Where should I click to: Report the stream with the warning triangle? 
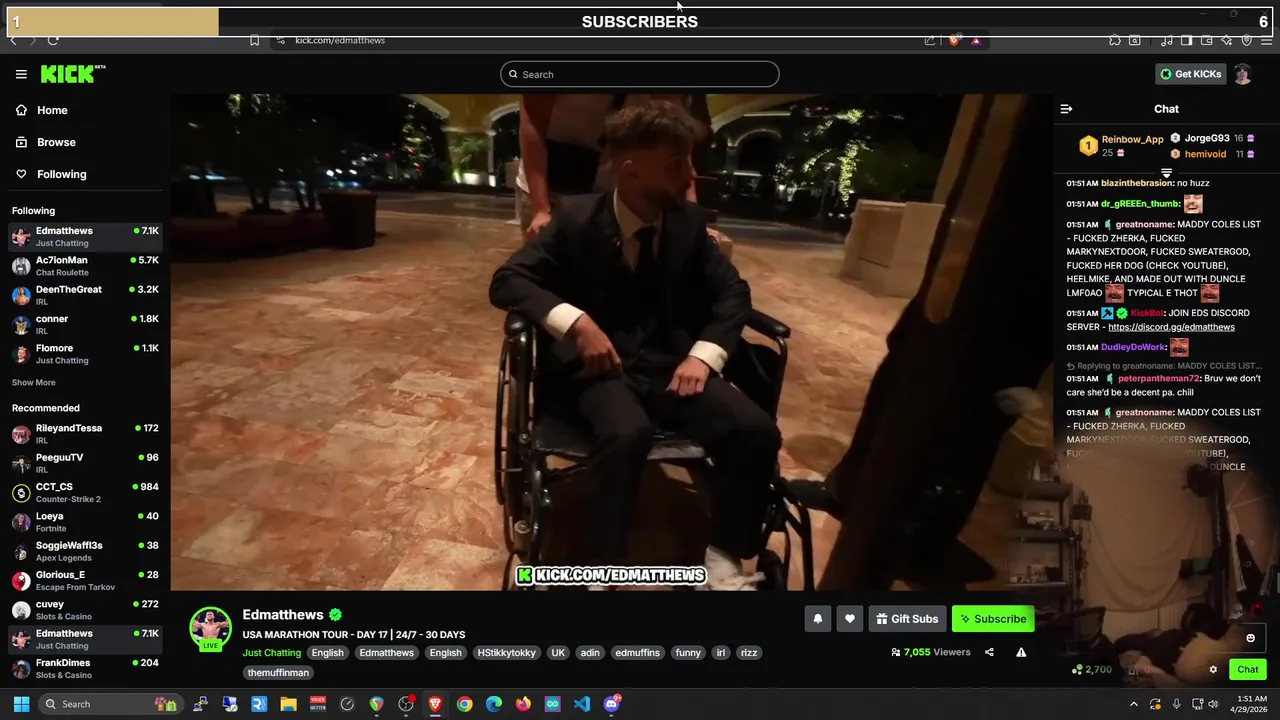tap(1021, 652)
